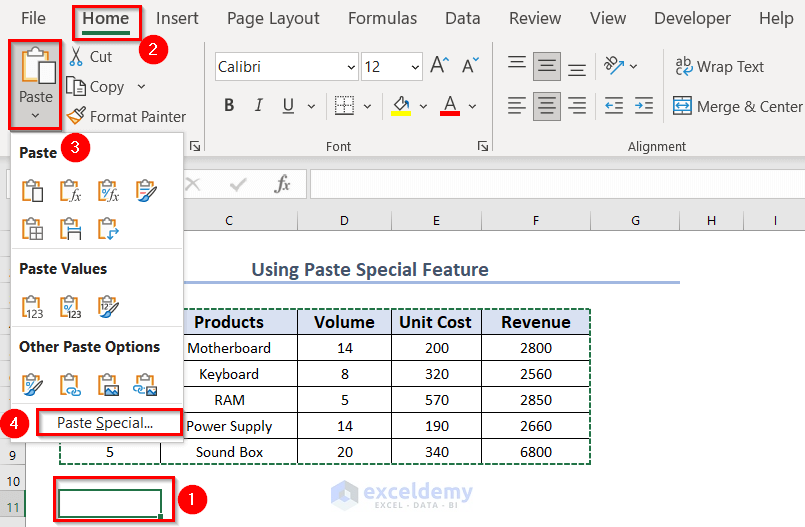Choose Paste Link icon under Other Paste Options
Viewport: 805px width, 527px height.
click(70, 384)
